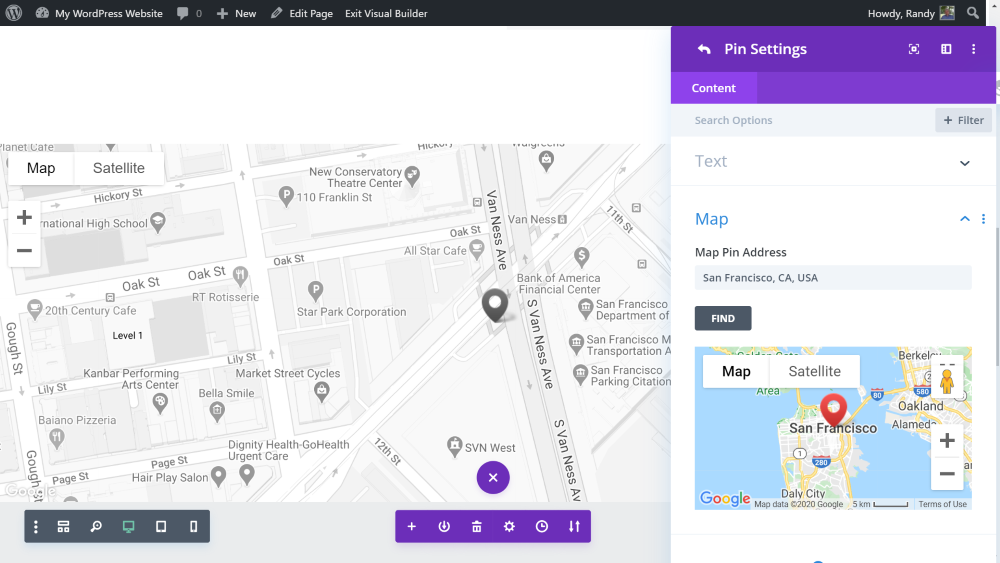The width and height of the screenshot is (1000, 563).
Task: Open portability import export arrows
Action: [x=574, y=527]
